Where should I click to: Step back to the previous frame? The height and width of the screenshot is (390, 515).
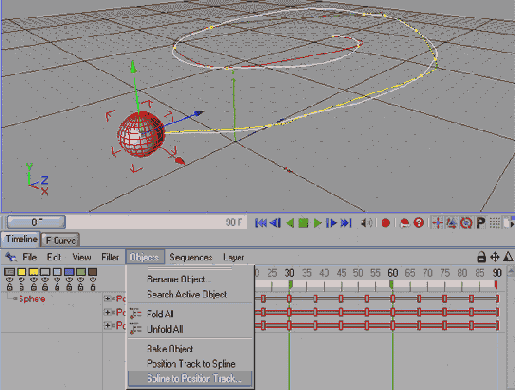pyautogui.click(x=276, y=223)
